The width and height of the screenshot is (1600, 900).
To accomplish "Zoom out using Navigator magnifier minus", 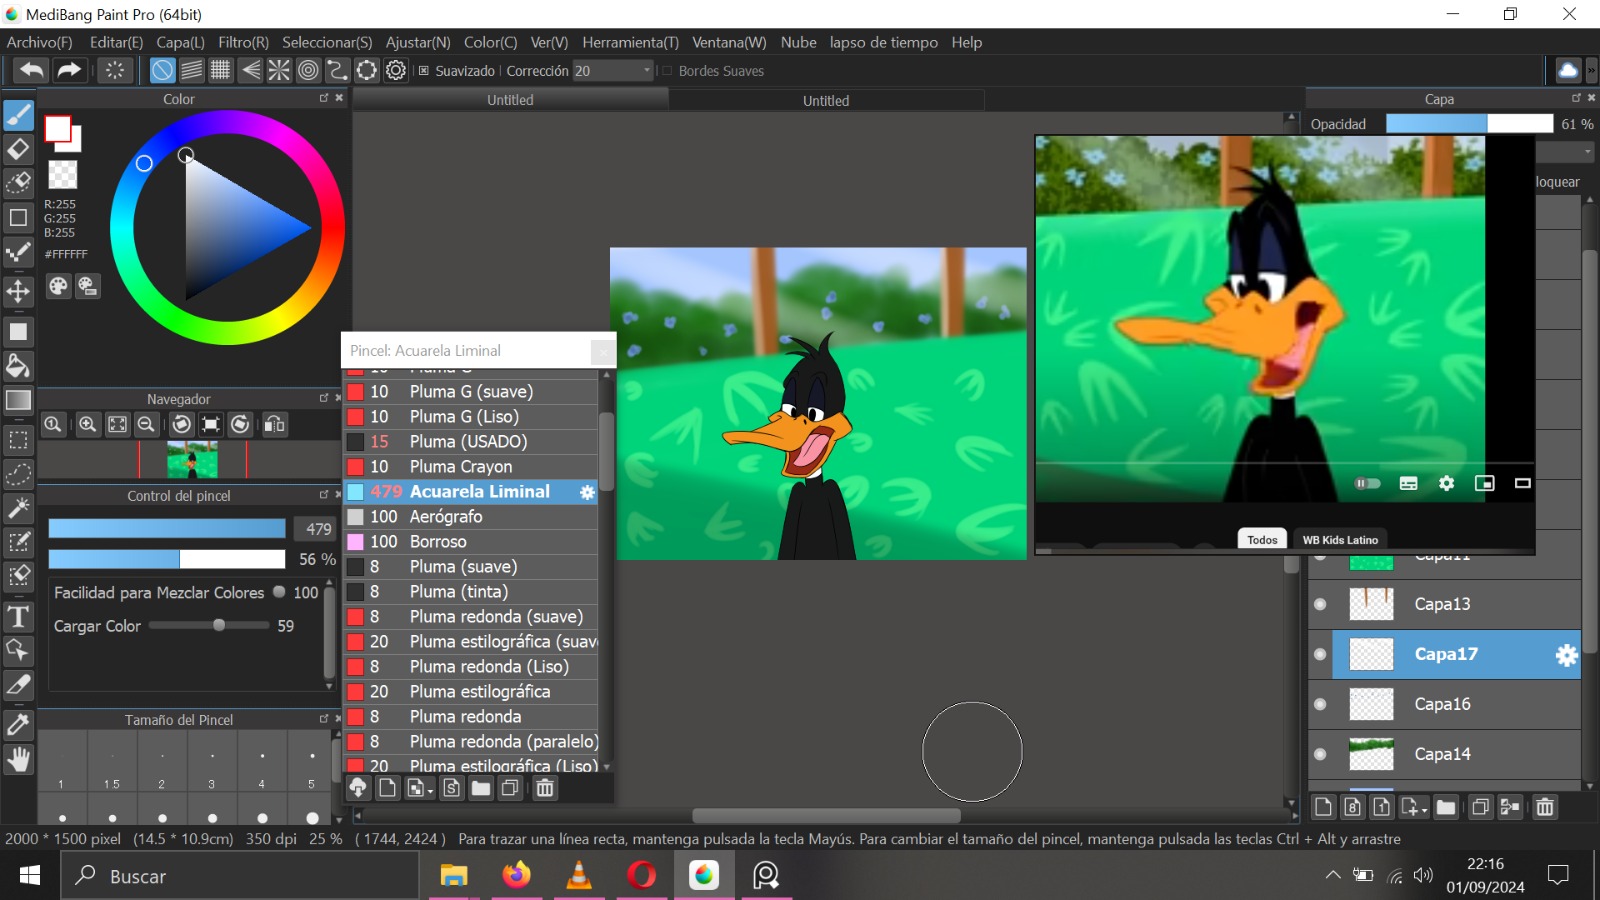I will tap(146, 424).
